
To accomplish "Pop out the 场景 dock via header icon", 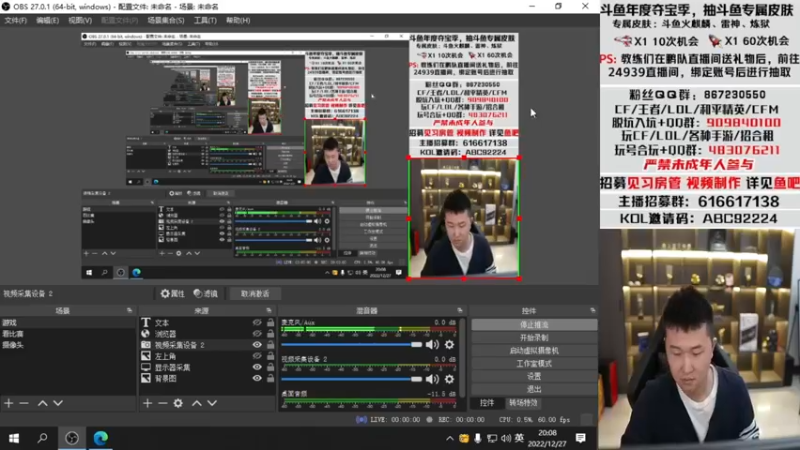I will [130, 310].
